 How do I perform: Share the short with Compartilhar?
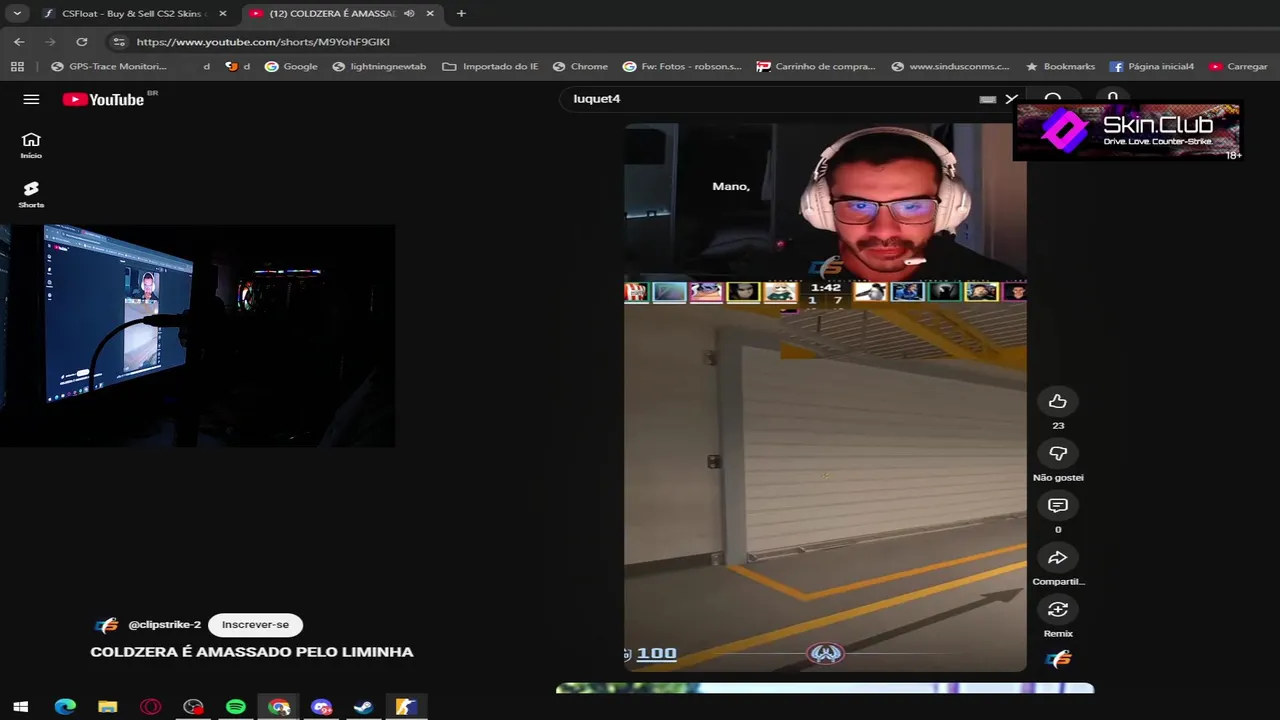[x=1058, y=558]
